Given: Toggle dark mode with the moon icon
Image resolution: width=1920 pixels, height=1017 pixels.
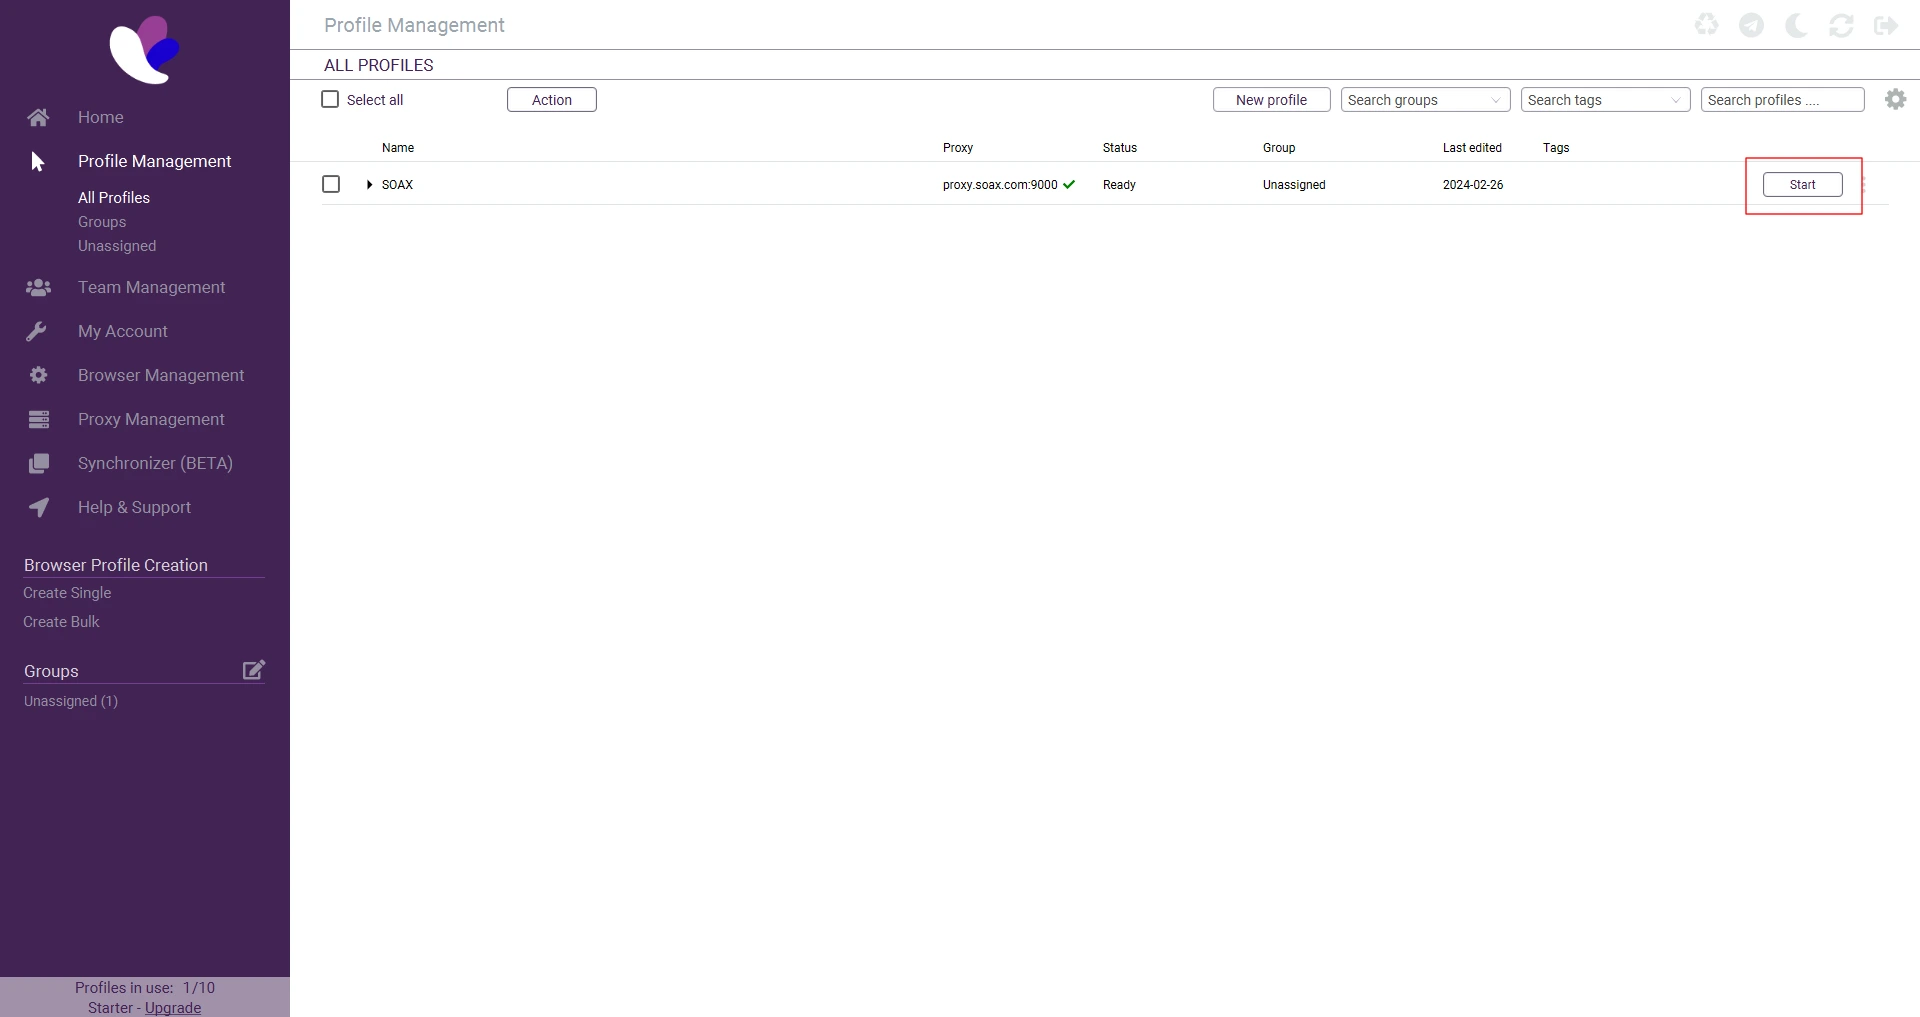Looking at the screenshot, I should pyautogui.click(x=1796, y=25).
